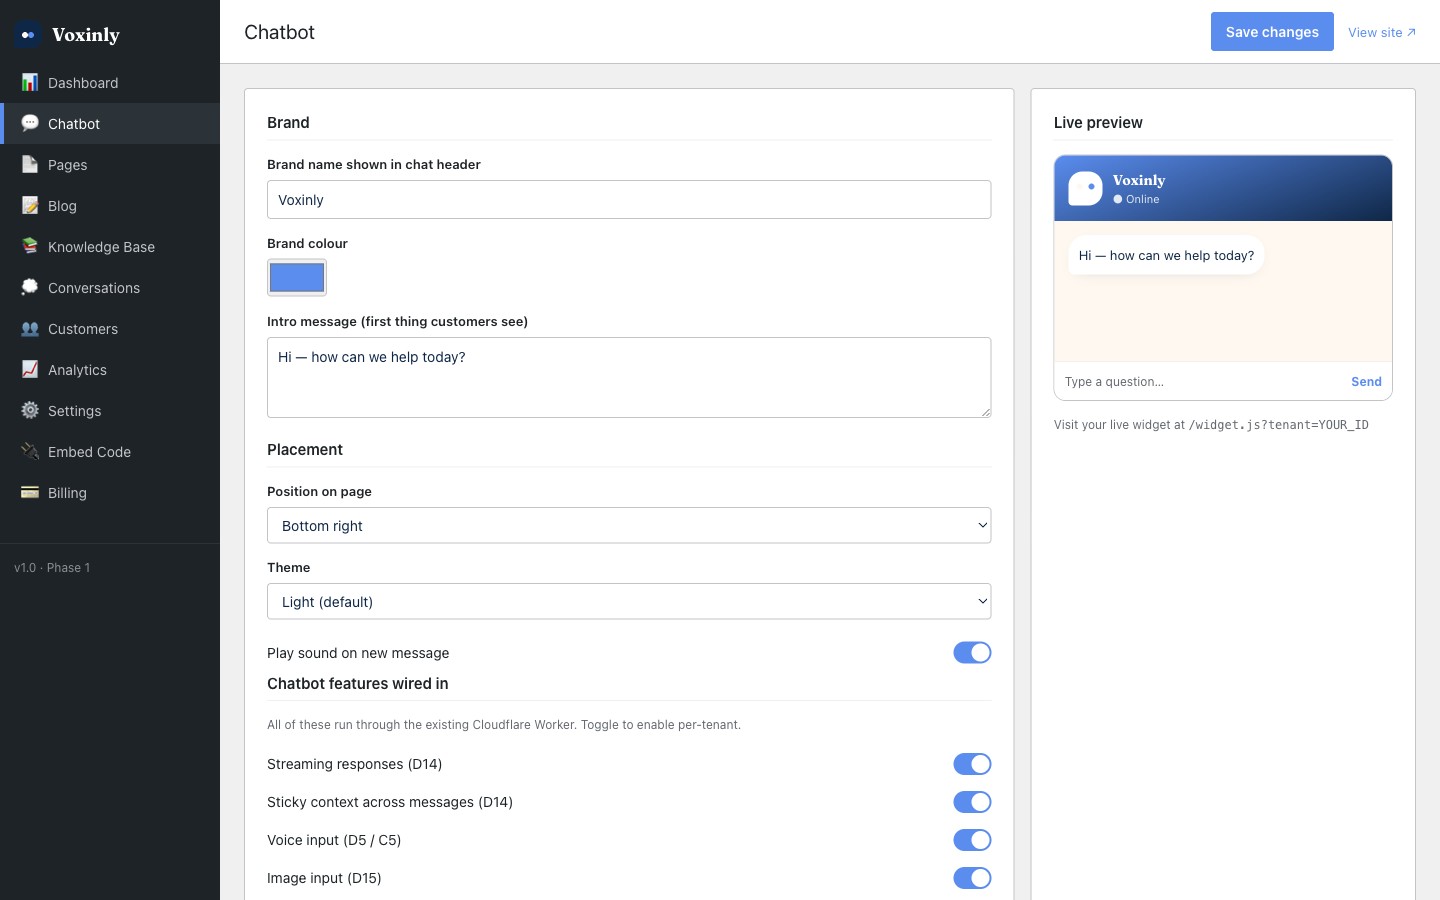The width and height of the screenshot is (1440, 900).
Task: Open the View site link
Action: pos(1381,33)
